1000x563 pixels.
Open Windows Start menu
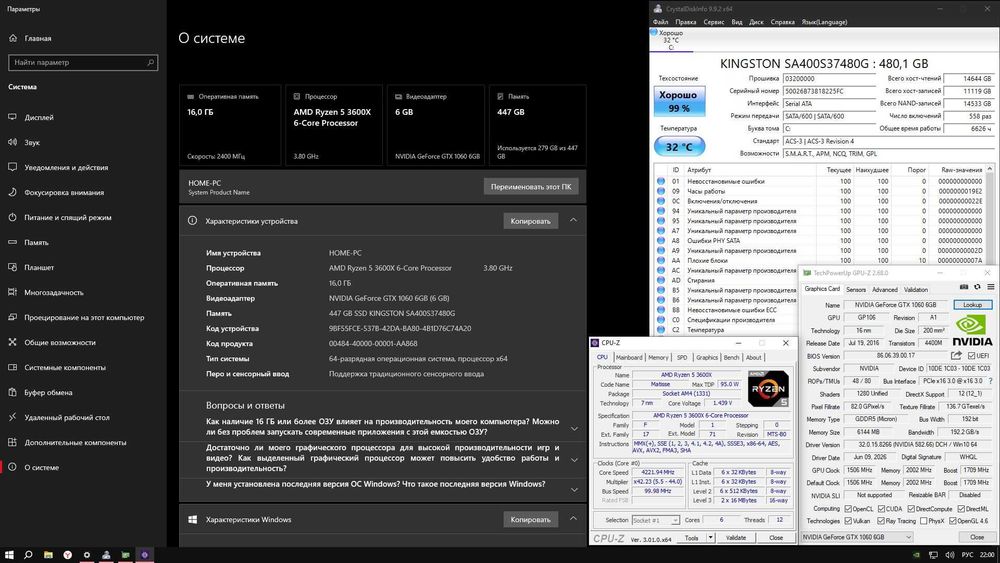(9, 555)
